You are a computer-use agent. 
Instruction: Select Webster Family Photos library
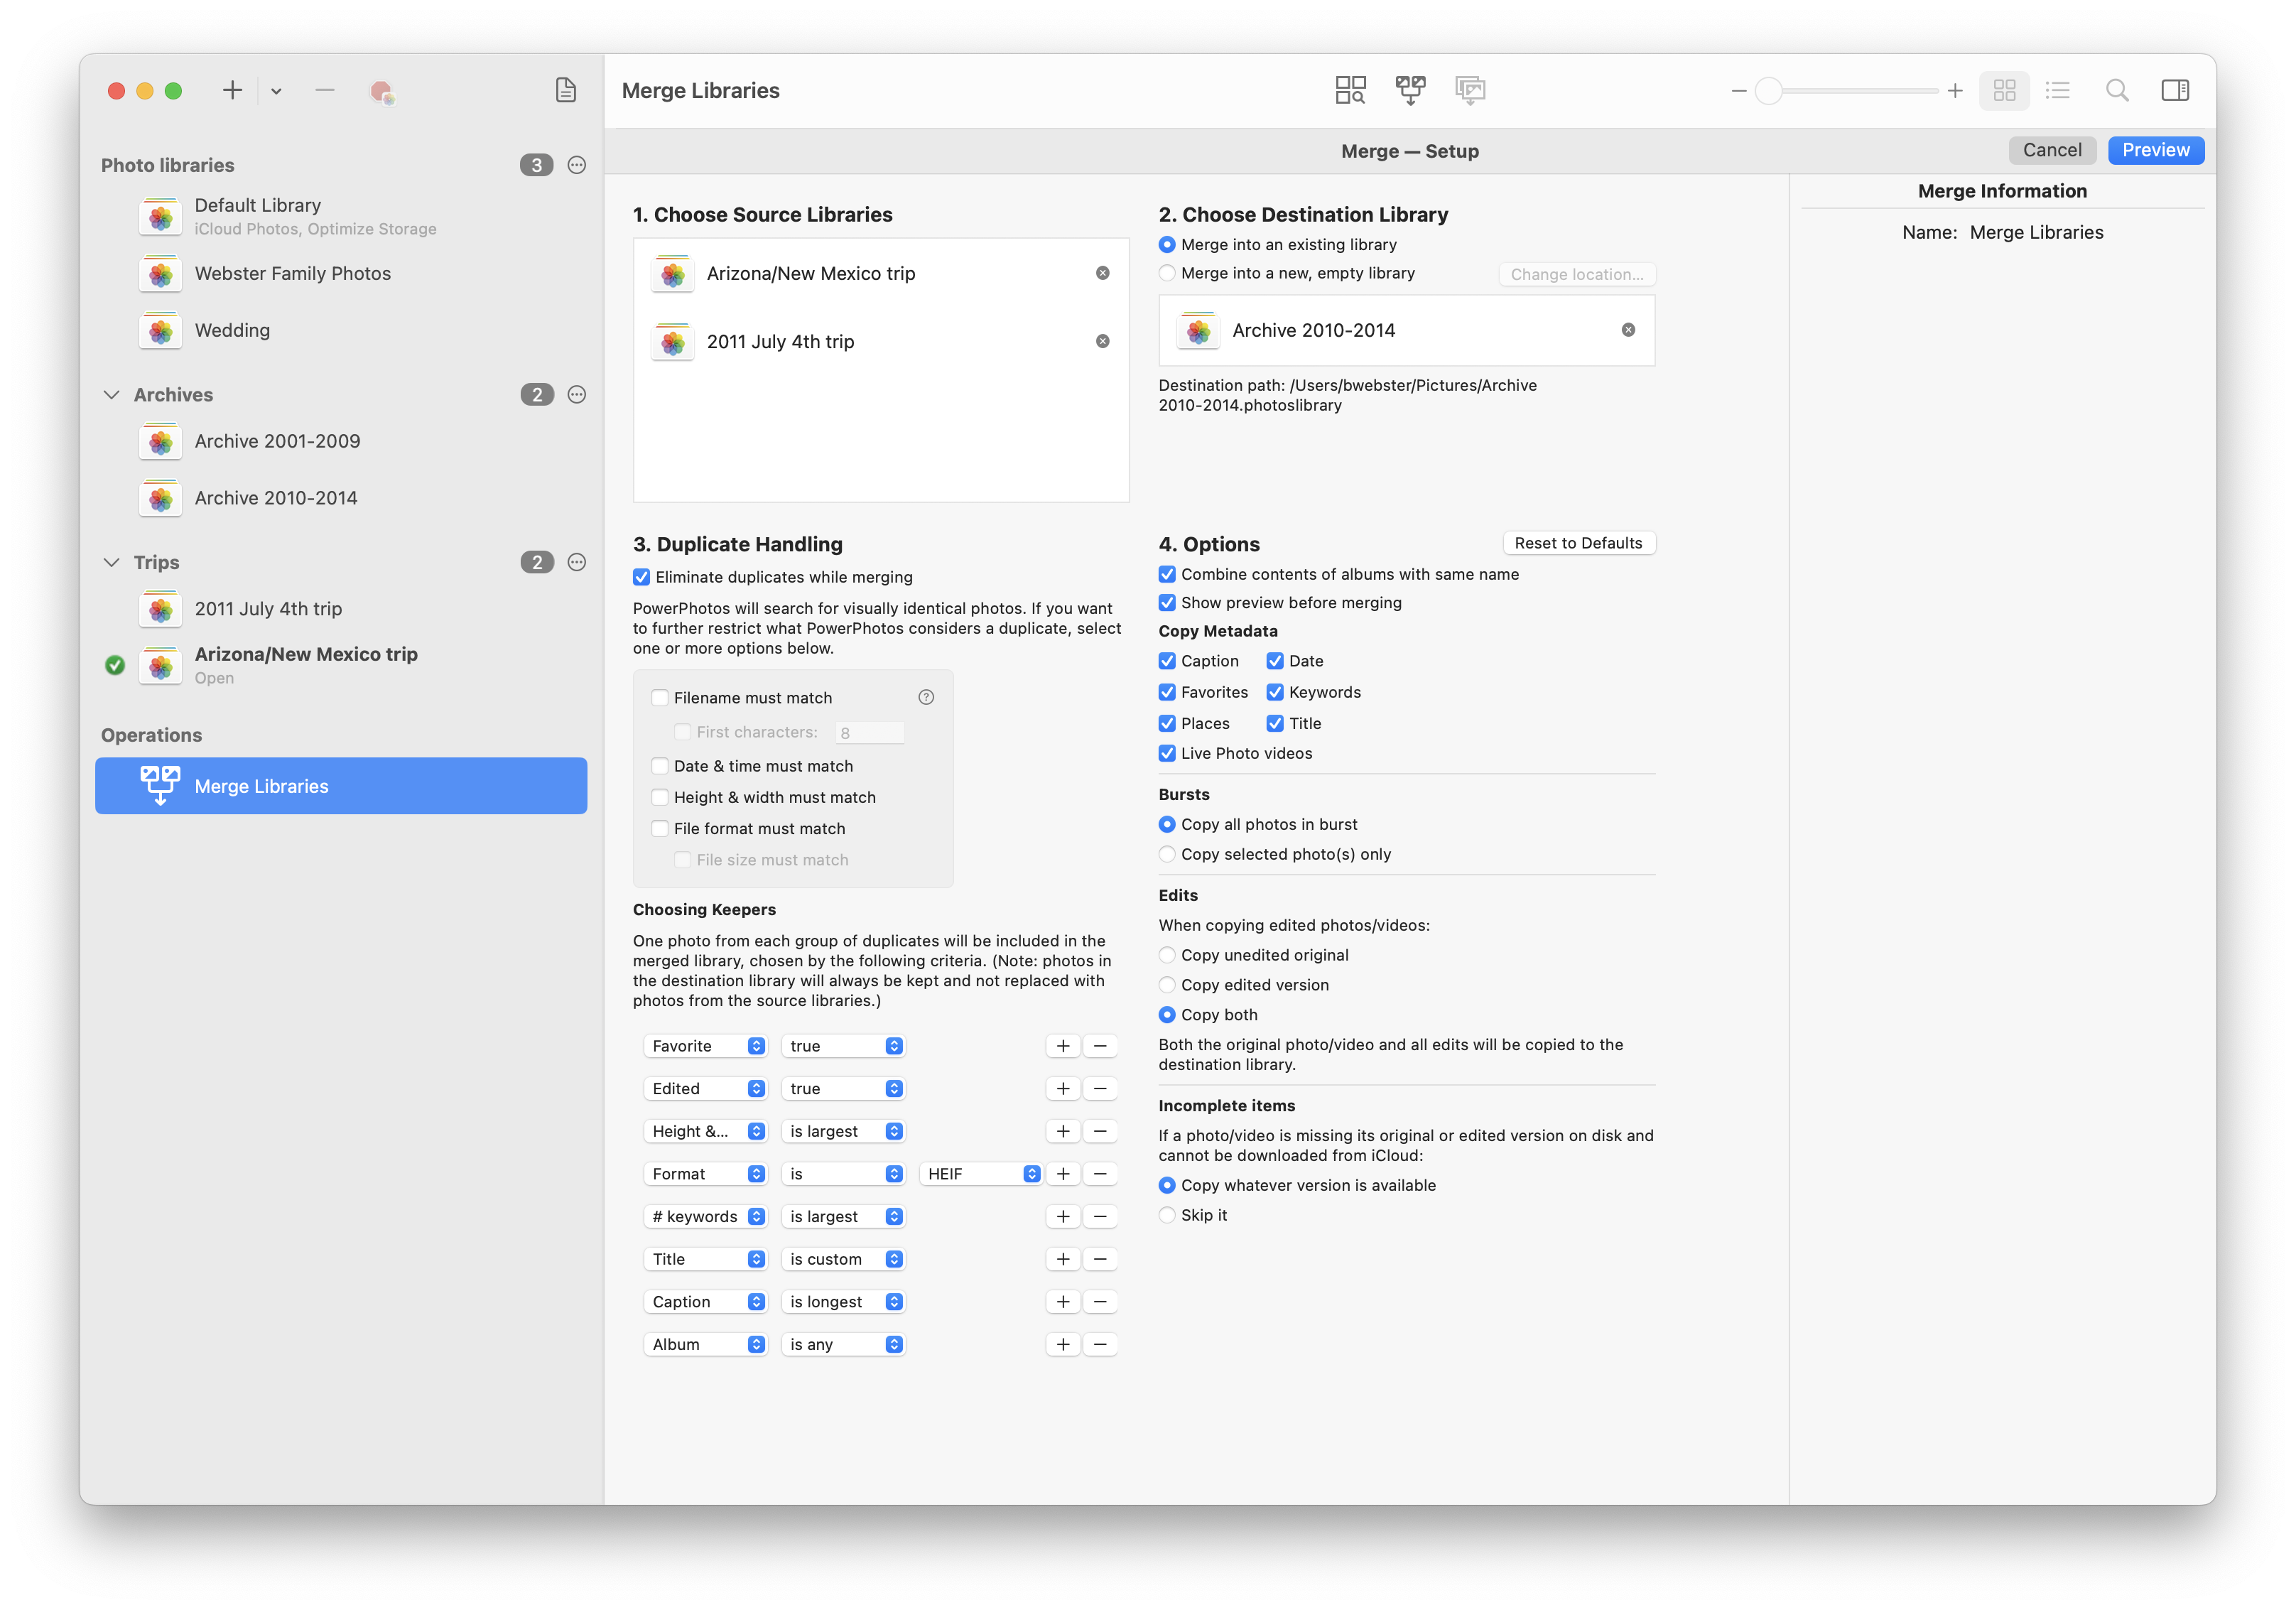(292, 273)
